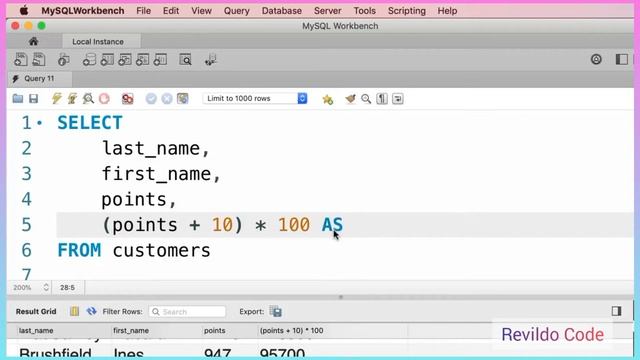Open the Query menu
This screenshot has height=360, width=640.
point(236,11)
